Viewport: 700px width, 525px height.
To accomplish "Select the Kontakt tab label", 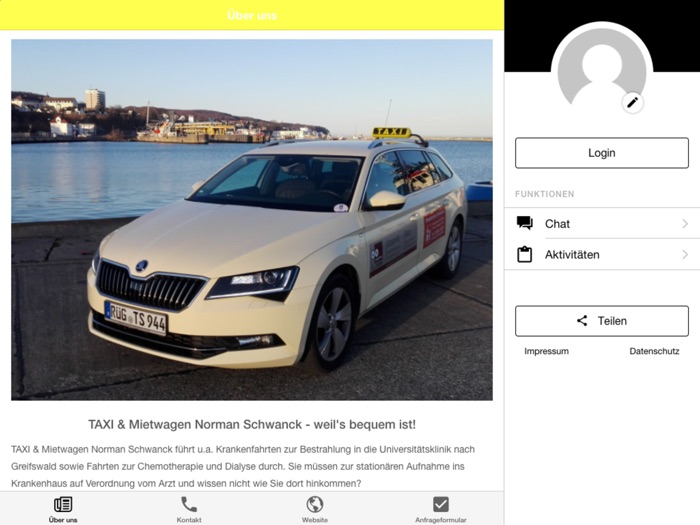I will click(189, 520).
